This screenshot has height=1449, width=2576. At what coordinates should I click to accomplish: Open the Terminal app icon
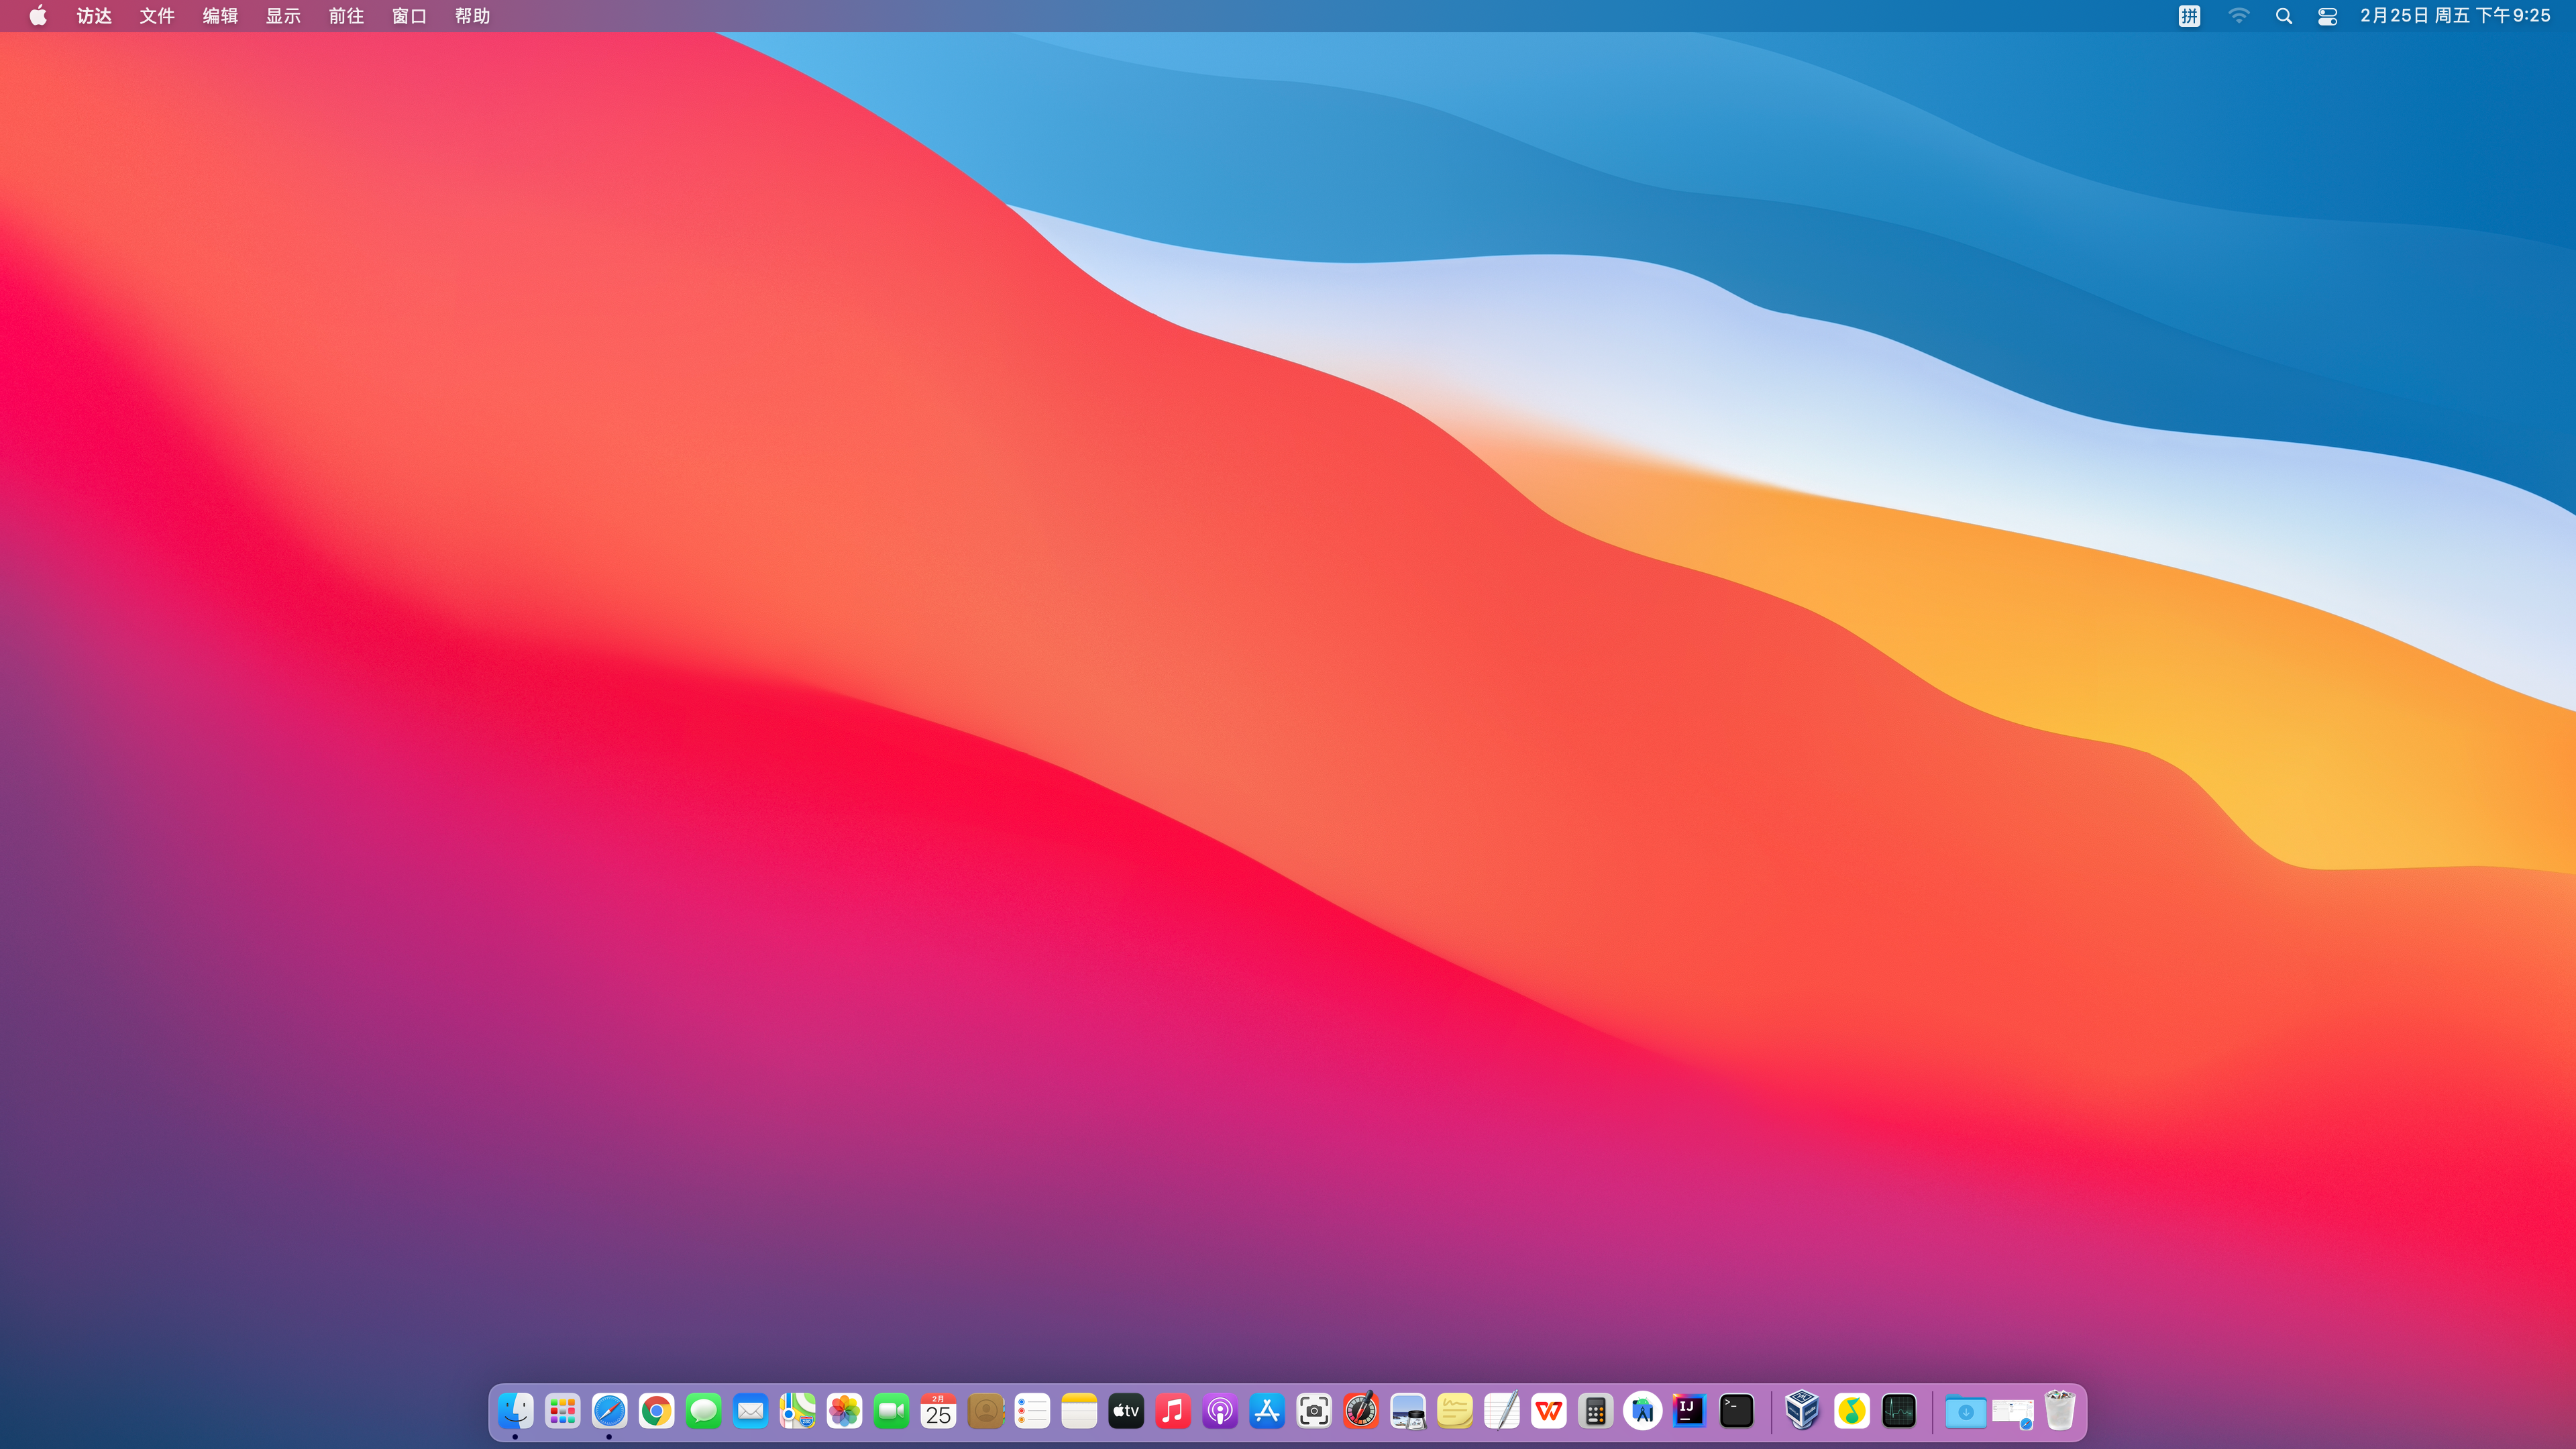coord(1736,1411)
